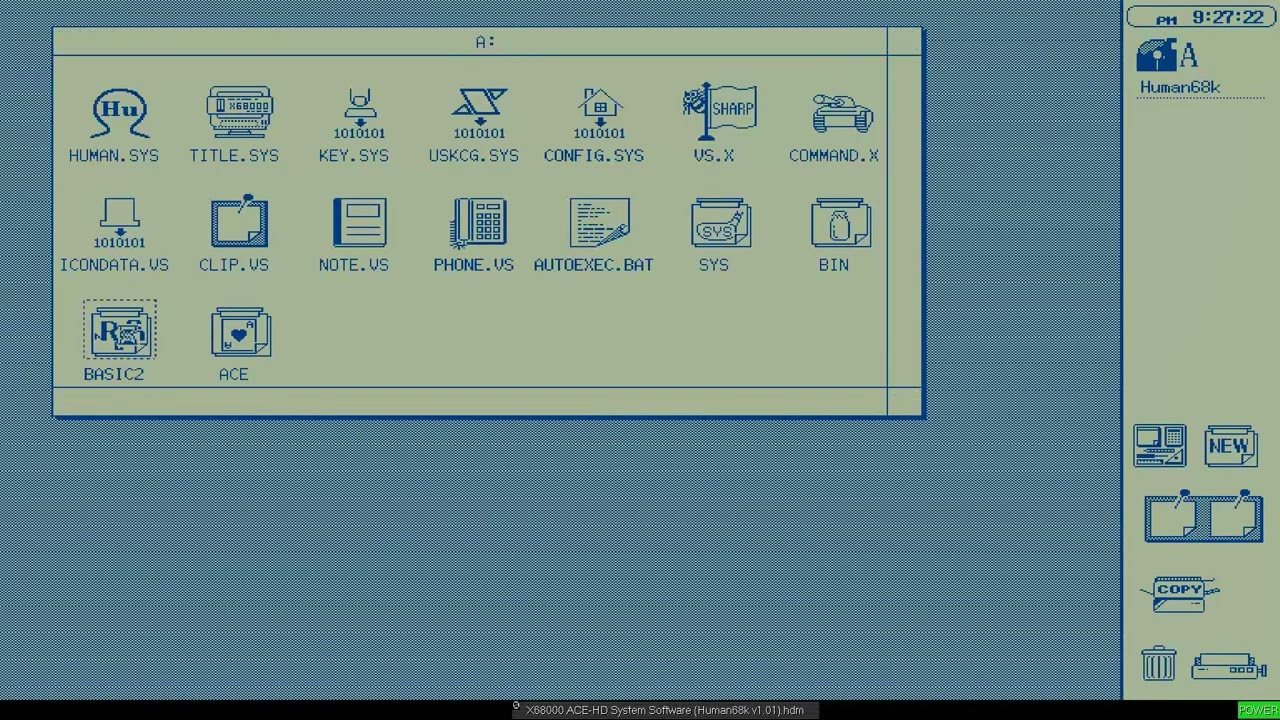Click the A: window's horizontal scrollbar
1280x720 pixels.
point(470,401)
